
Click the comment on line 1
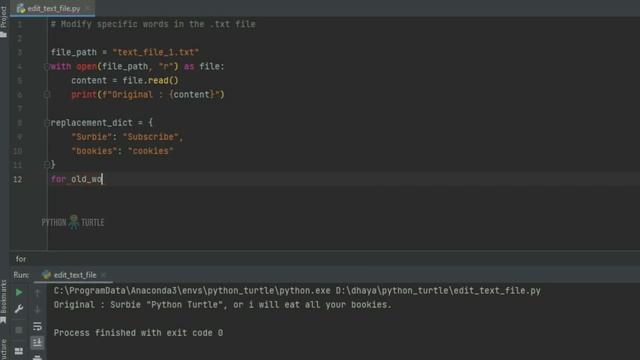point(153,24)
